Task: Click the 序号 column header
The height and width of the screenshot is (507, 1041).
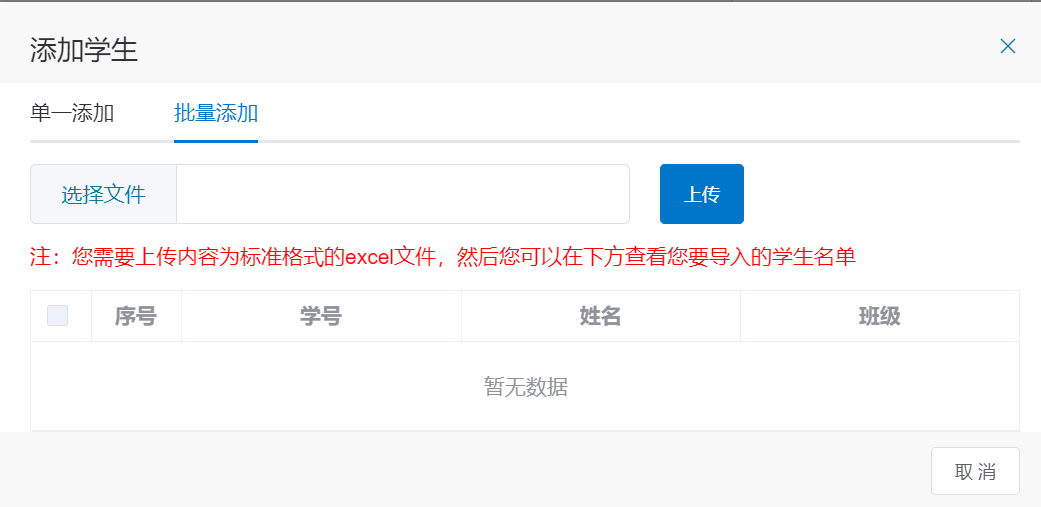Action: (x=136, y=317)
